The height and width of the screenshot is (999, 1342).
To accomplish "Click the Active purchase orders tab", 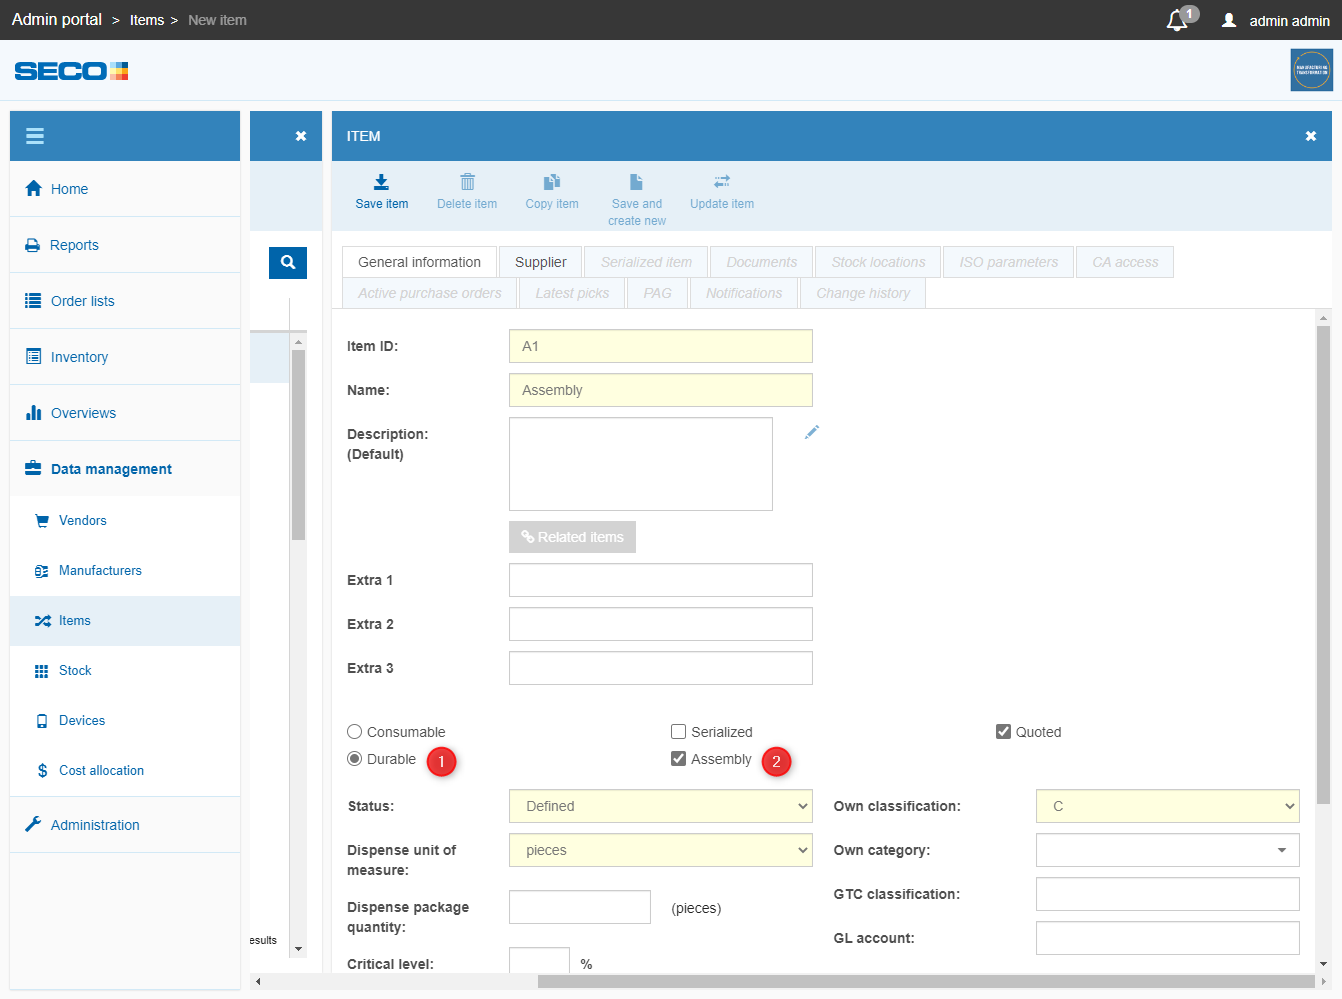I will point(430,293).
